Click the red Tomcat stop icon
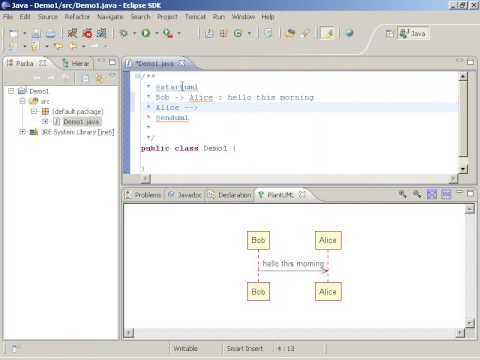 point(88,33)
